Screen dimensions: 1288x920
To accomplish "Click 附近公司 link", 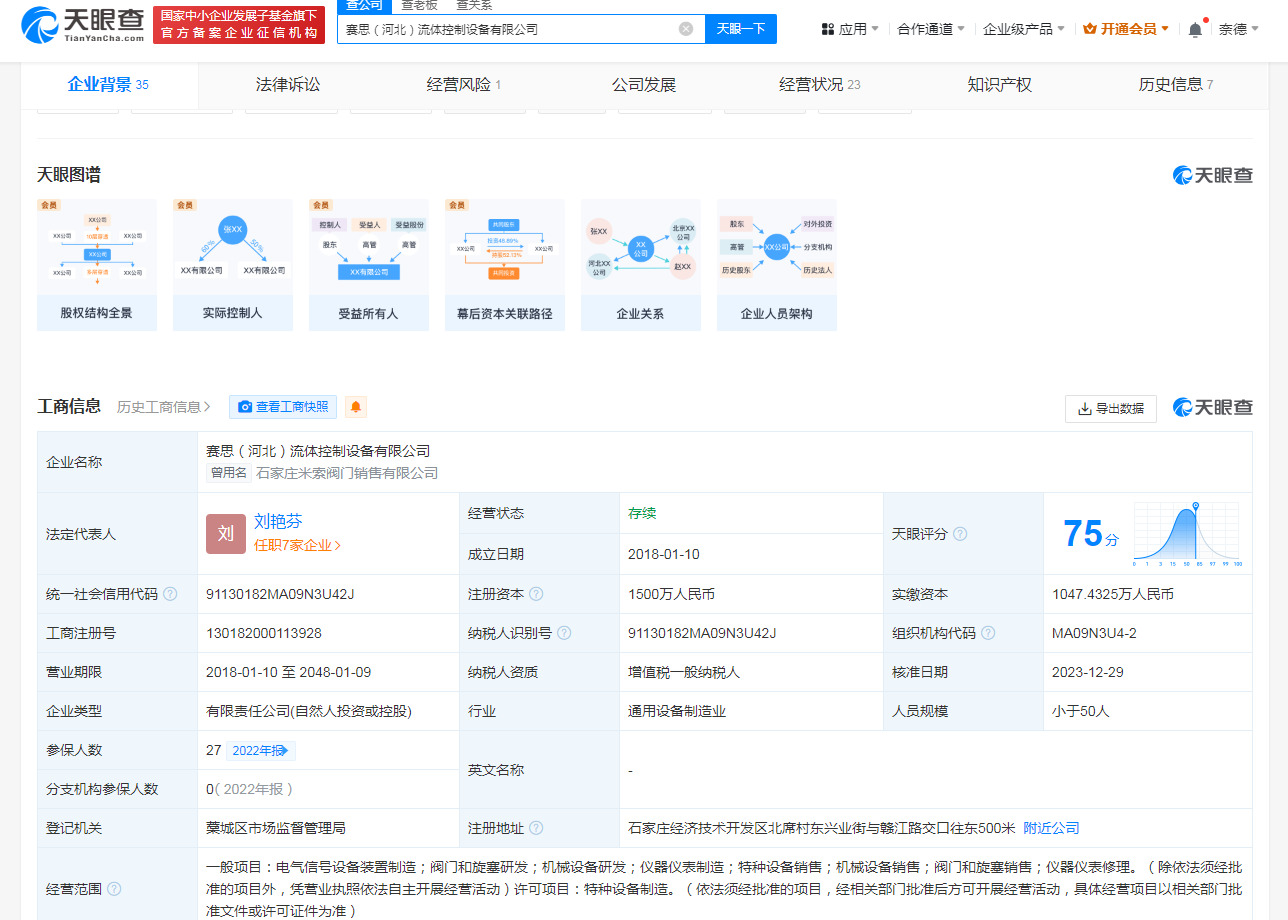I will (x=1052, y=828).
